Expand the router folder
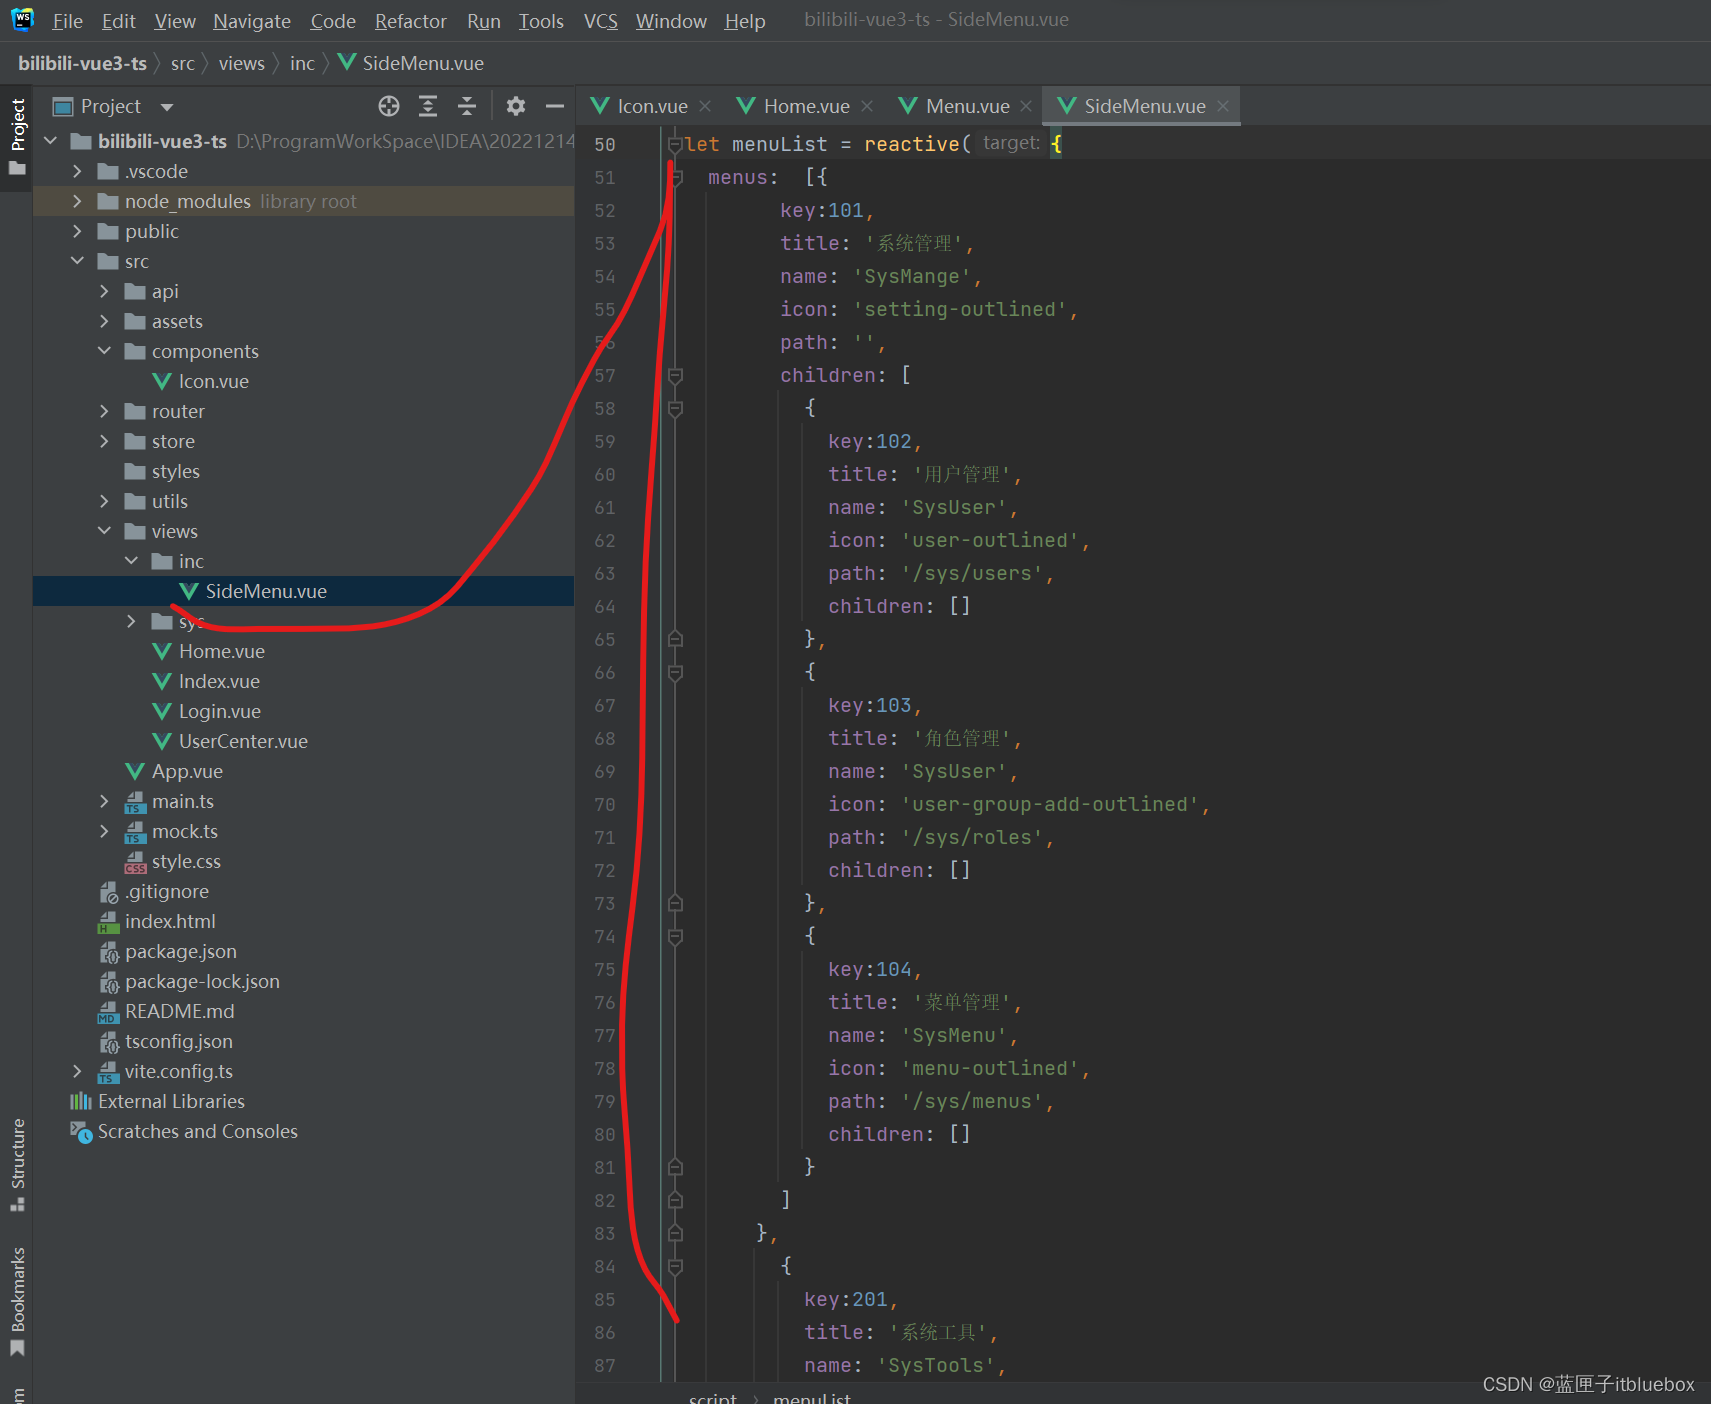The height and width of the screenshot is (1404, 1711). coord(104,411)
